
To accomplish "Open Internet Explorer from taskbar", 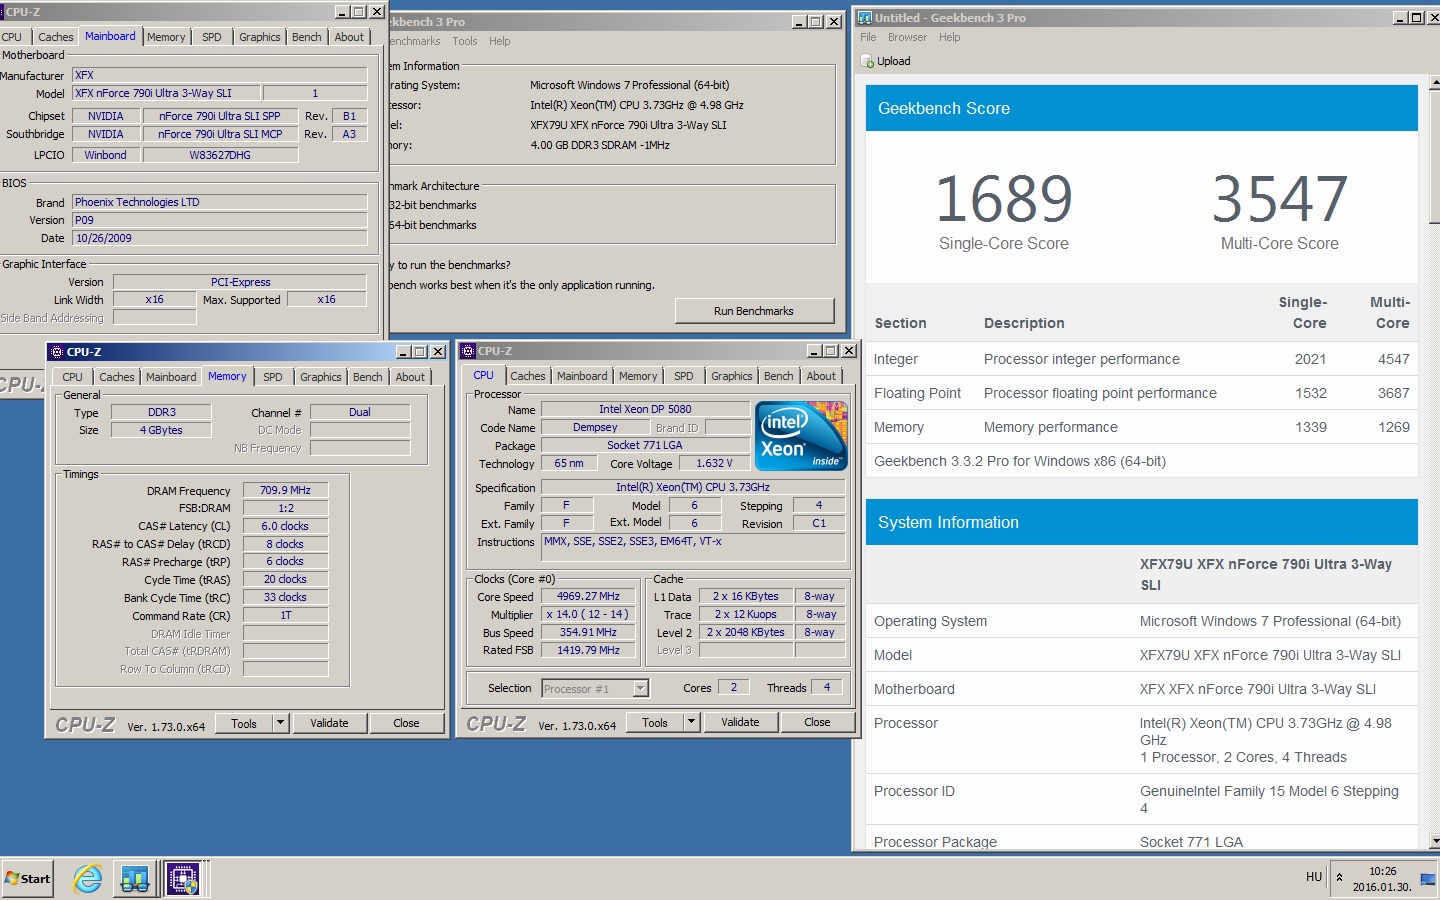I will click(88, 879).
